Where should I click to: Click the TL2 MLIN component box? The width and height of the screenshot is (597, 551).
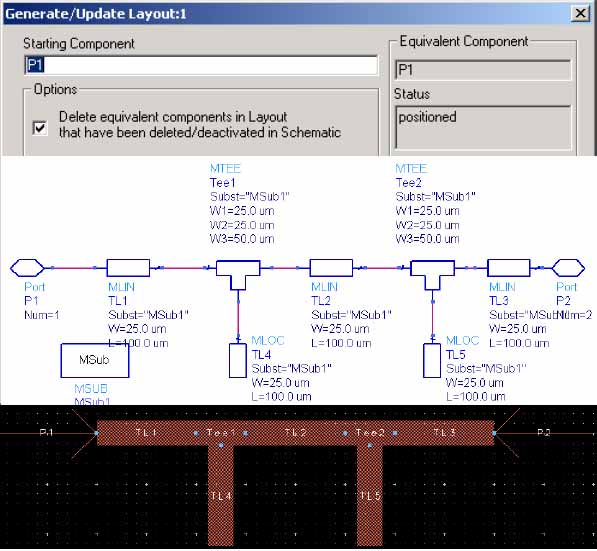(331, 268)
